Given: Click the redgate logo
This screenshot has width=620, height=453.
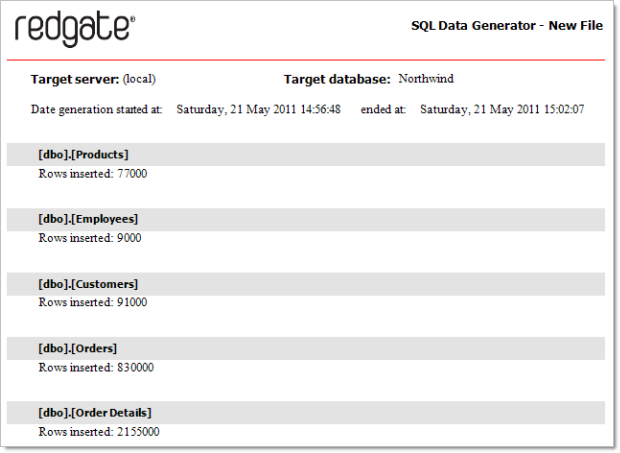Looking at the screenshot, I should tap(75, 30).
